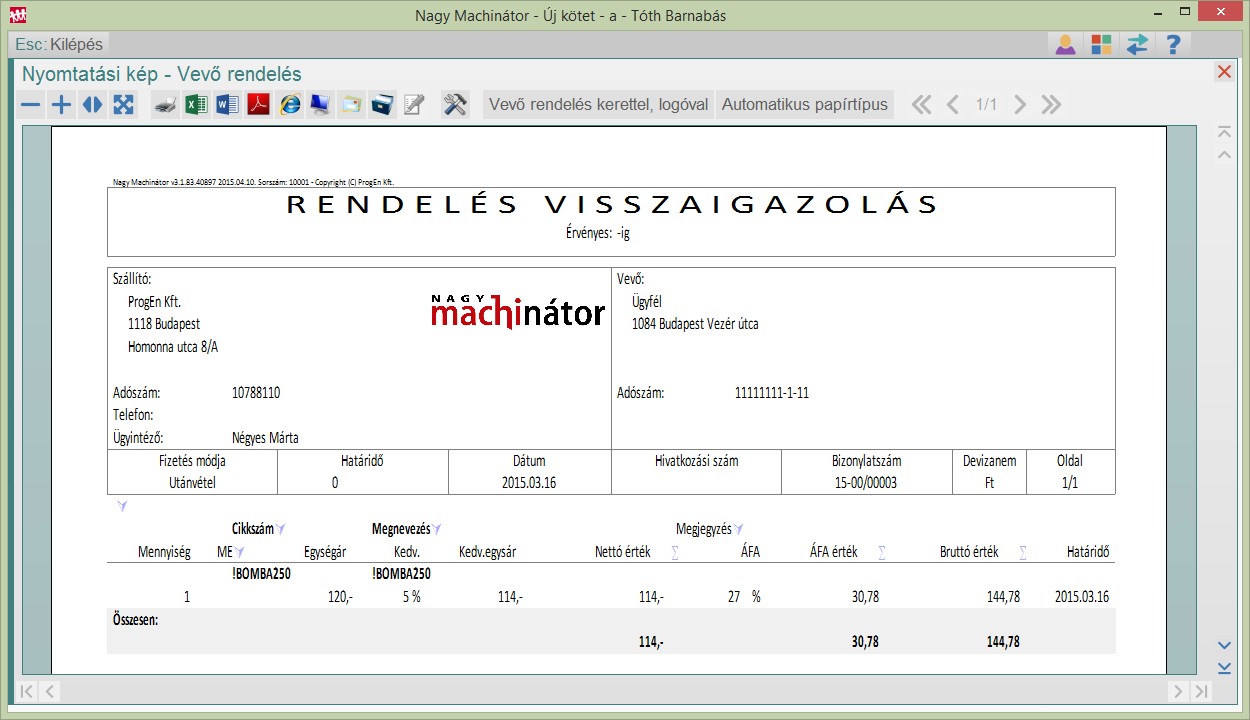
Task: Fit whole page with four-arrow icon
Action: 123,105
